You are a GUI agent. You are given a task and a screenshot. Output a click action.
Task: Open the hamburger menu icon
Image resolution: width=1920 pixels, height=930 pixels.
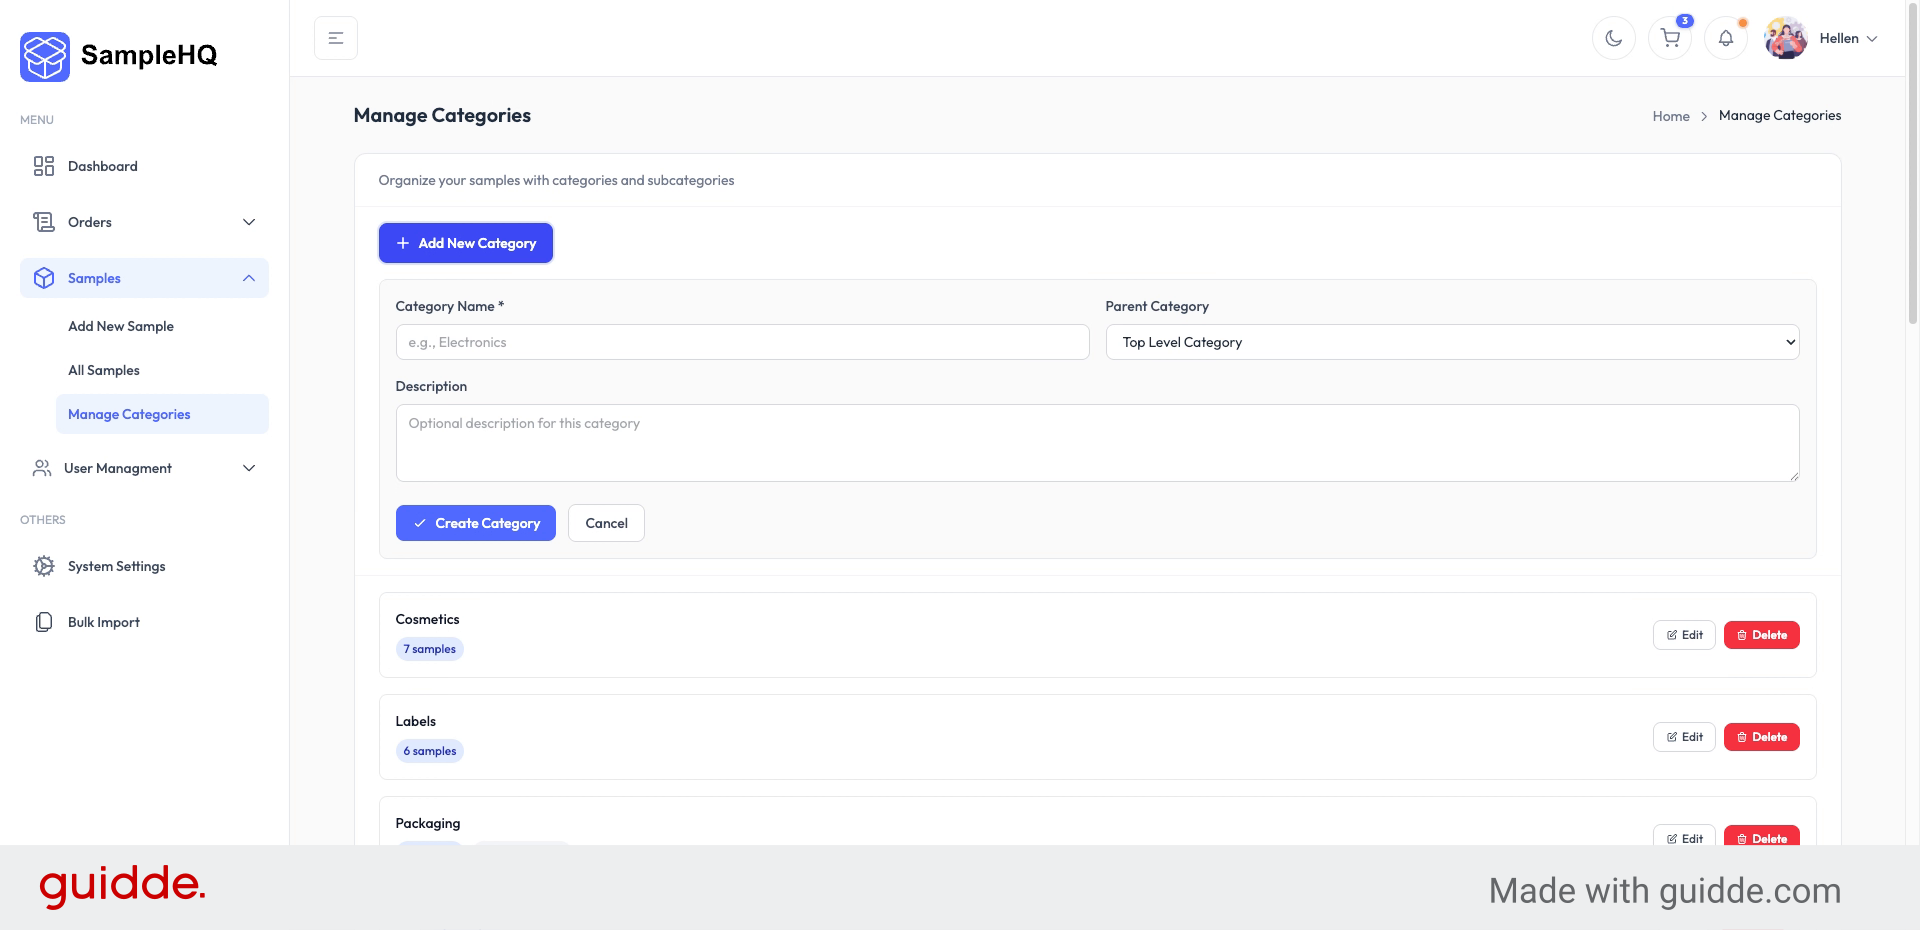click(x=335, y=37)
